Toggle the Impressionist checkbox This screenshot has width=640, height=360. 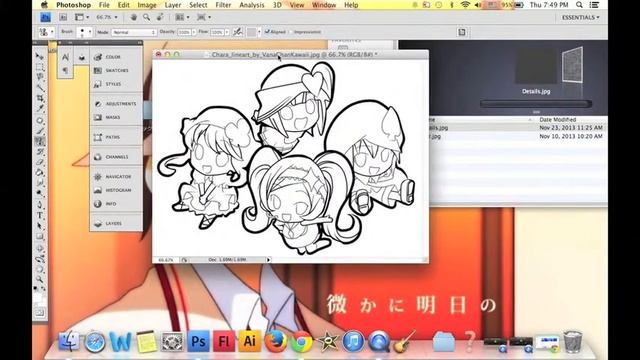click(x=291, y=32)
